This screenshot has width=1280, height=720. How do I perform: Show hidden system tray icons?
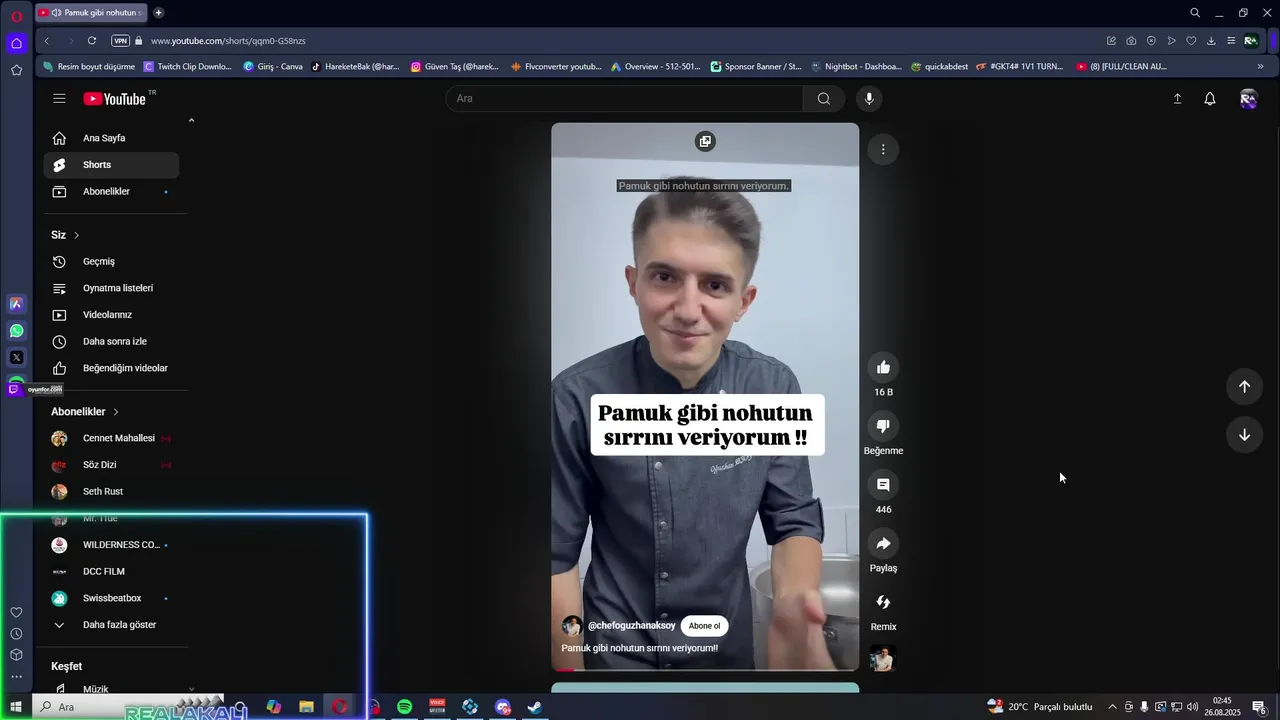point(1112,707)
